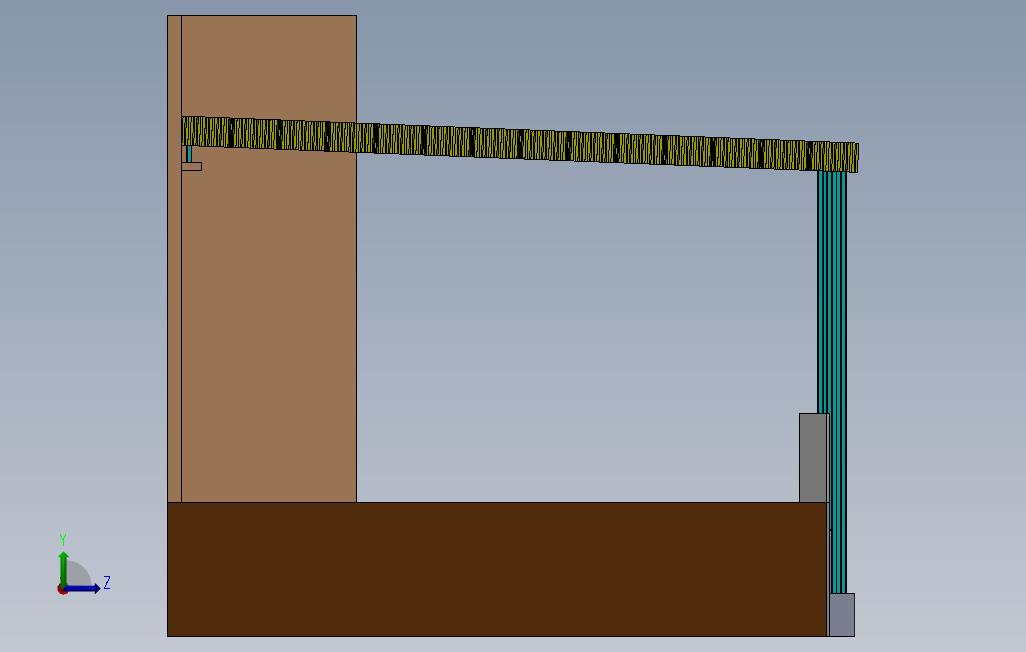The height and width of the screenshot is (652, 1026).
Task: Select the small ledge bracket on the wall
Action: pos(191,166)
